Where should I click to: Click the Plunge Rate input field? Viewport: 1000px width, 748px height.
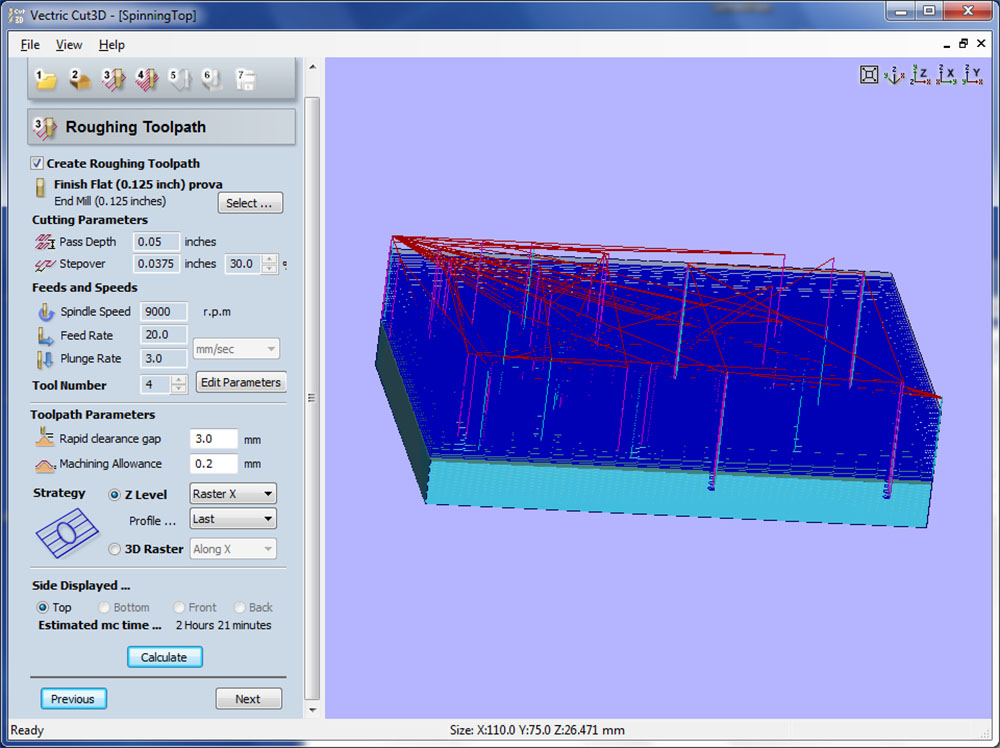click(x=163, y=358)
